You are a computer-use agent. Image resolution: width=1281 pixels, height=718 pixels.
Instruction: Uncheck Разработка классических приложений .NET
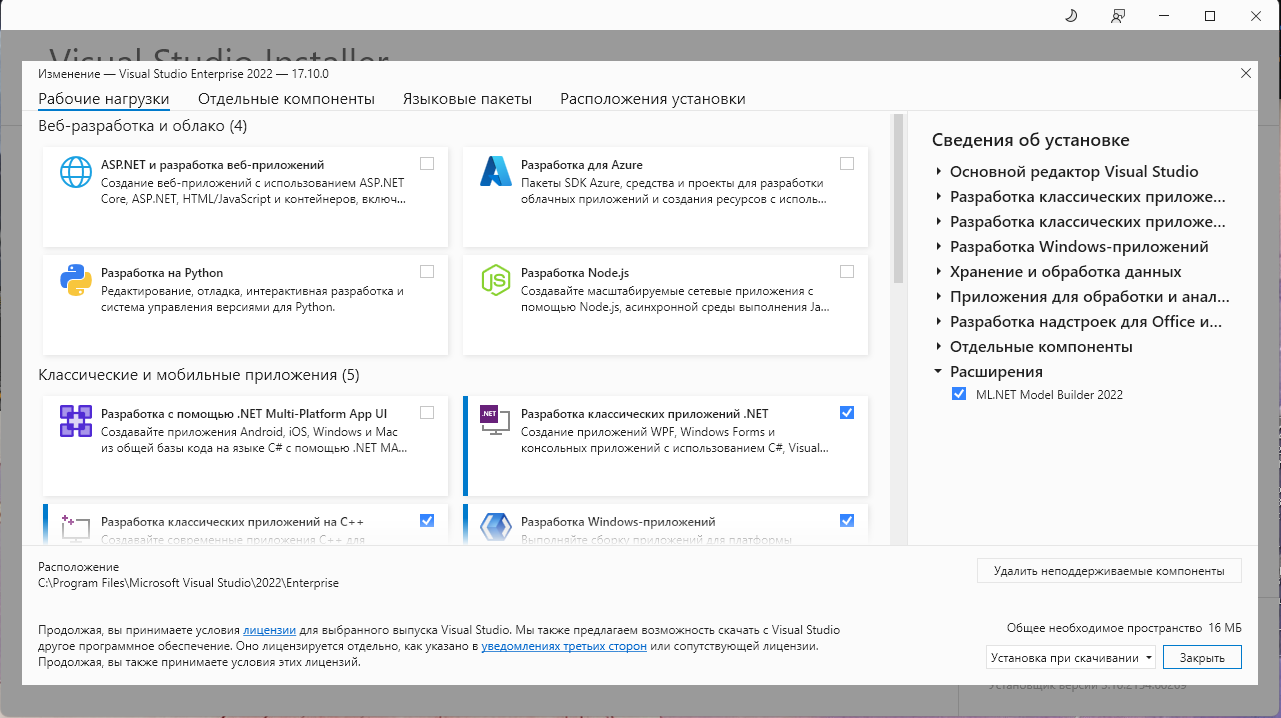coord(847,412)
